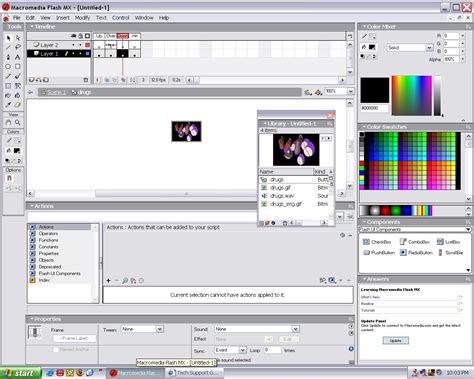This screenshot has width=474, height=379.
Task: Click the Edit Symbols icon
Action: [318, 92]
